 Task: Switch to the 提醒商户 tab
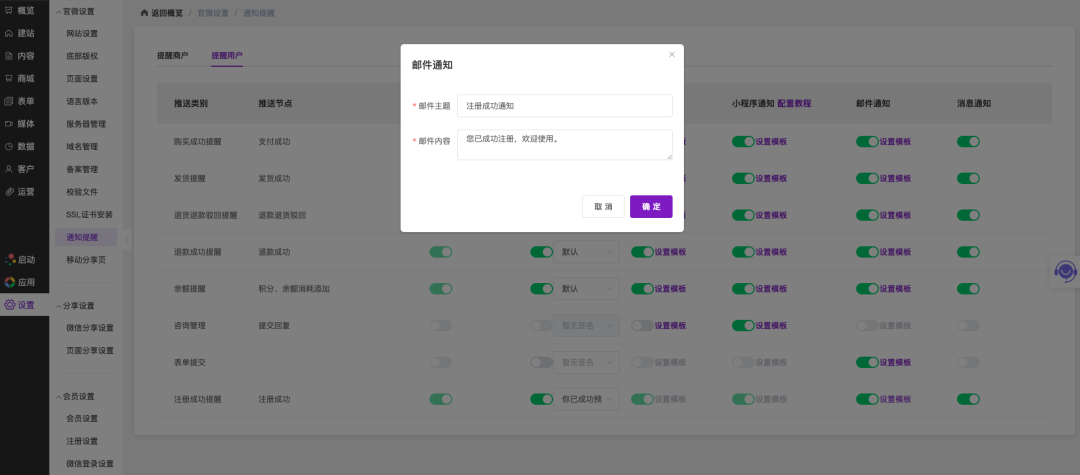(173, 55)
